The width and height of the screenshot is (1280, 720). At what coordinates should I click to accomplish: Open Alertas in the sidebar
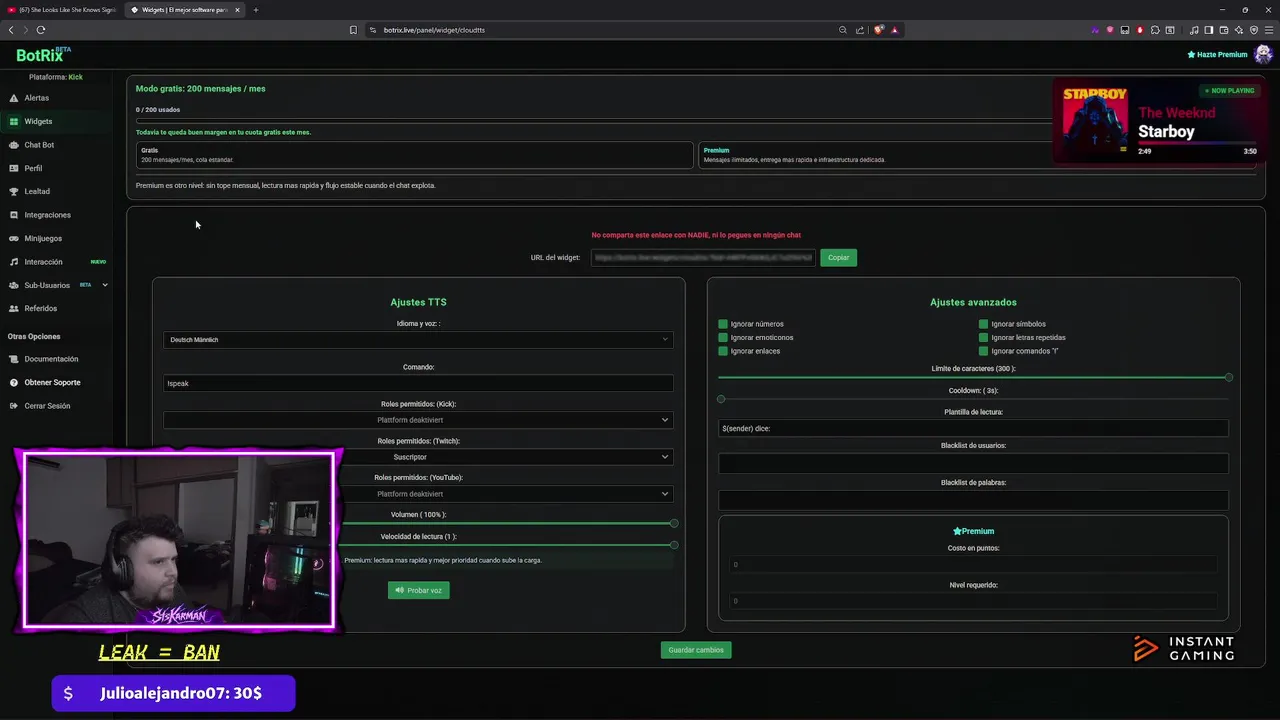tap(36, 98)
